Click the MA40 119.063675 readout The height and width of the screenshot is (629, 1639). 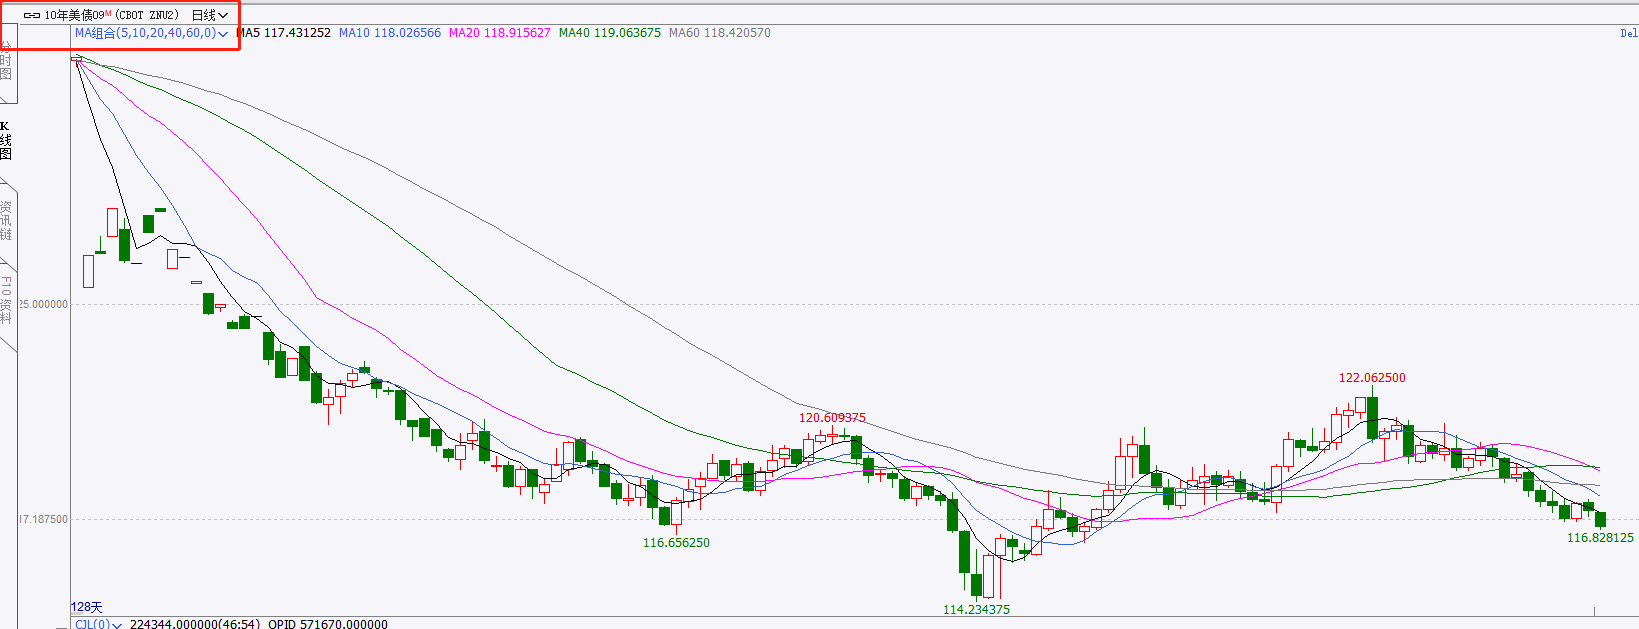610,33
